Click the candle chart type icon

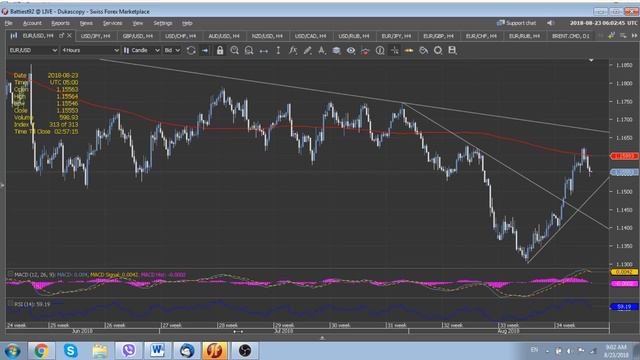[x=127, y=50]
